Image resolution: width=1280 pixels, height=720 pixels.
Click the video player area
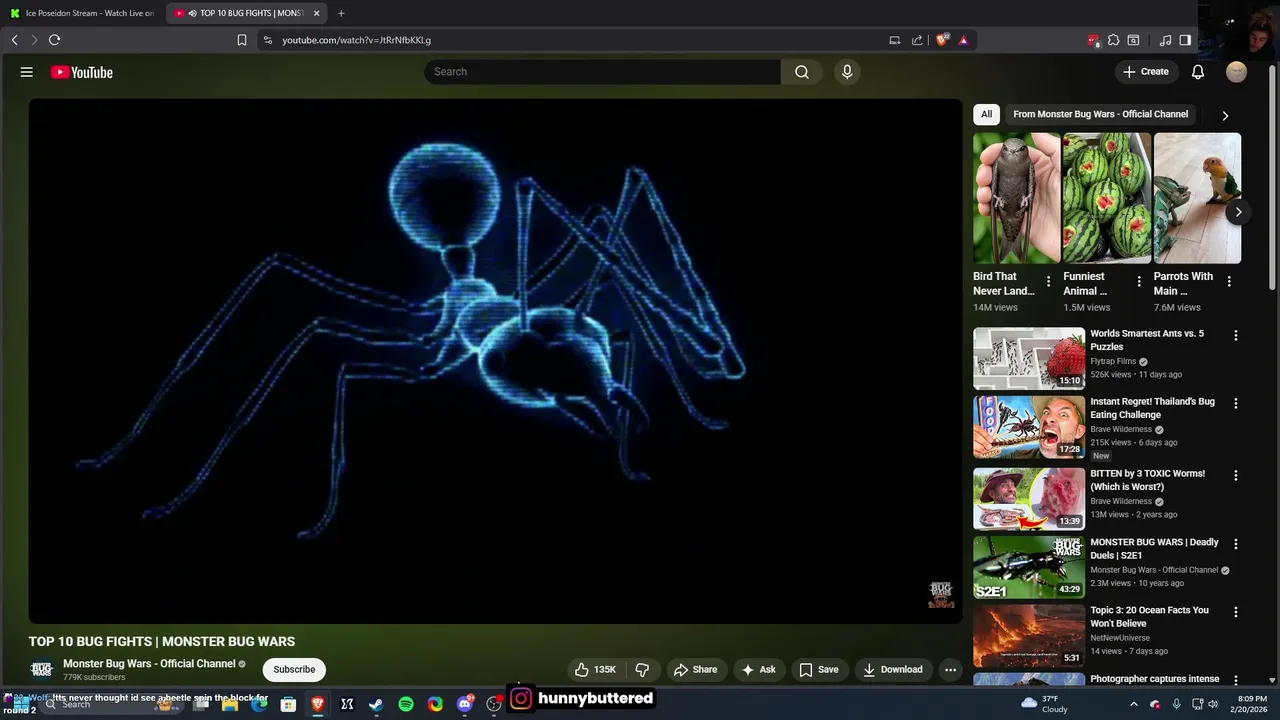[x=495, y=361]
